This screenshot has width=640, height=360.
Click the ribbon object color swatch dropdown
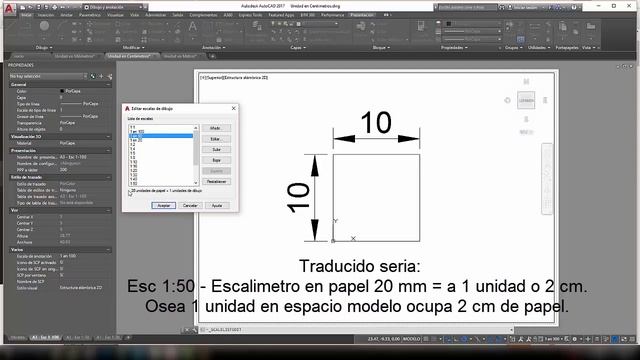click(473, 24)
